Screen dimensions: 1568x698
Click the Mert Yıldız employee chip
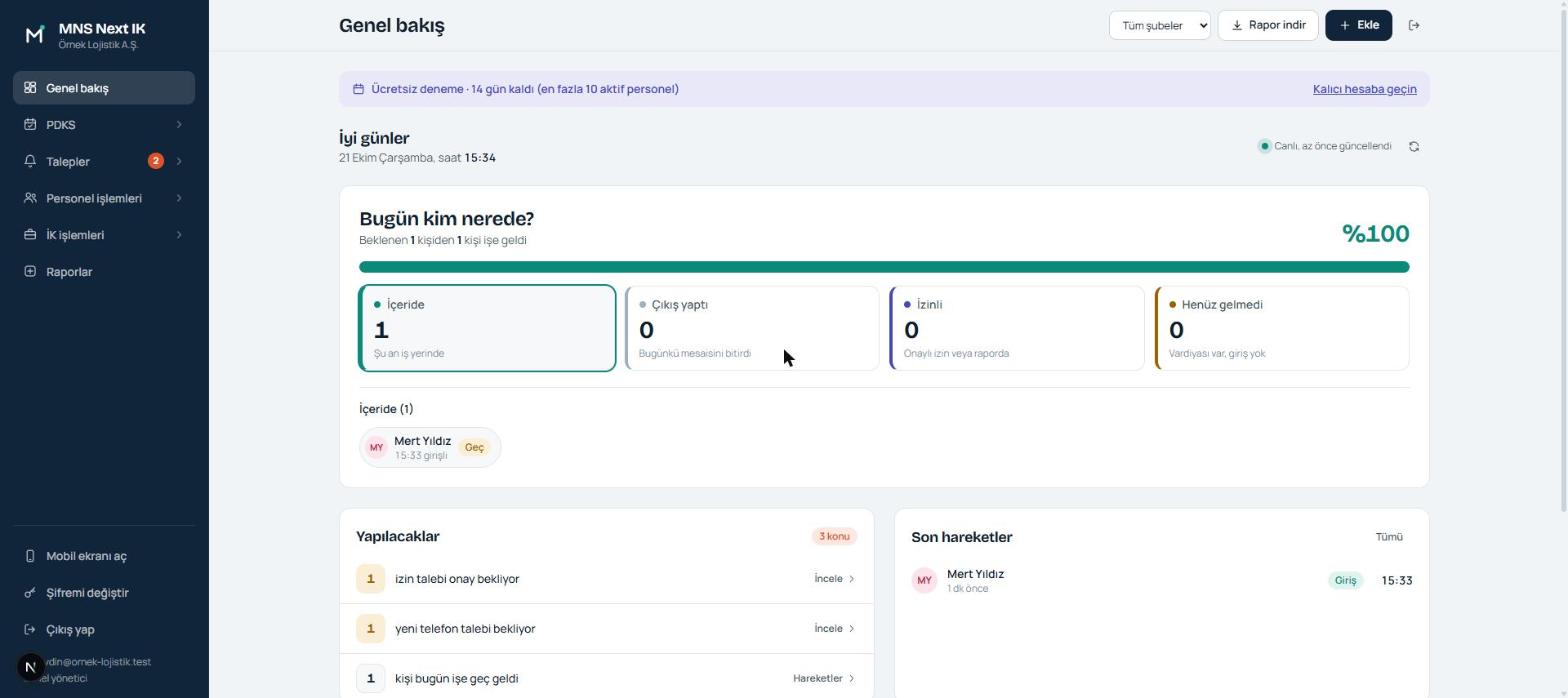(x=430, y=447)
